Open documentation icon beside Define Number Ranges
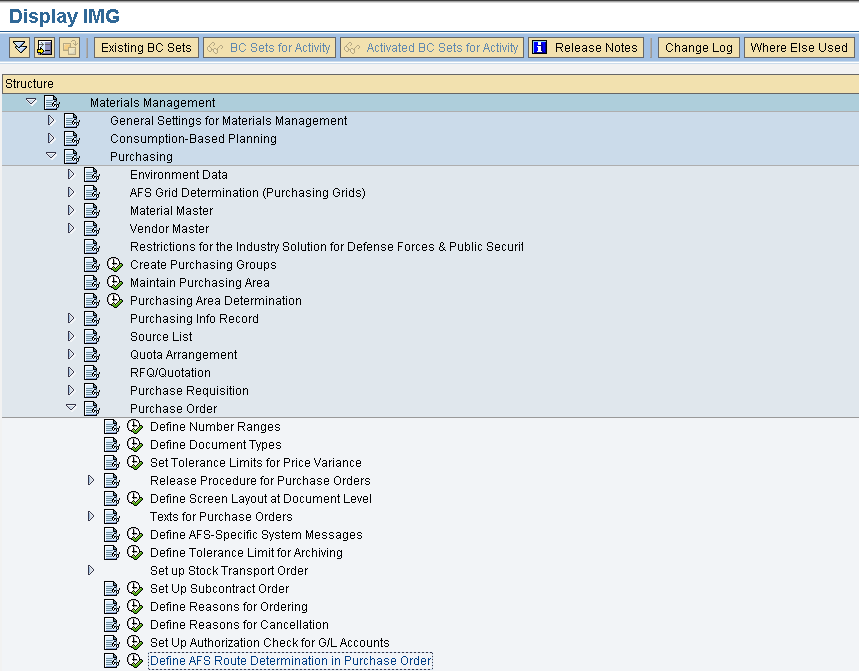The image size is (859, 671). coord(112,426)
